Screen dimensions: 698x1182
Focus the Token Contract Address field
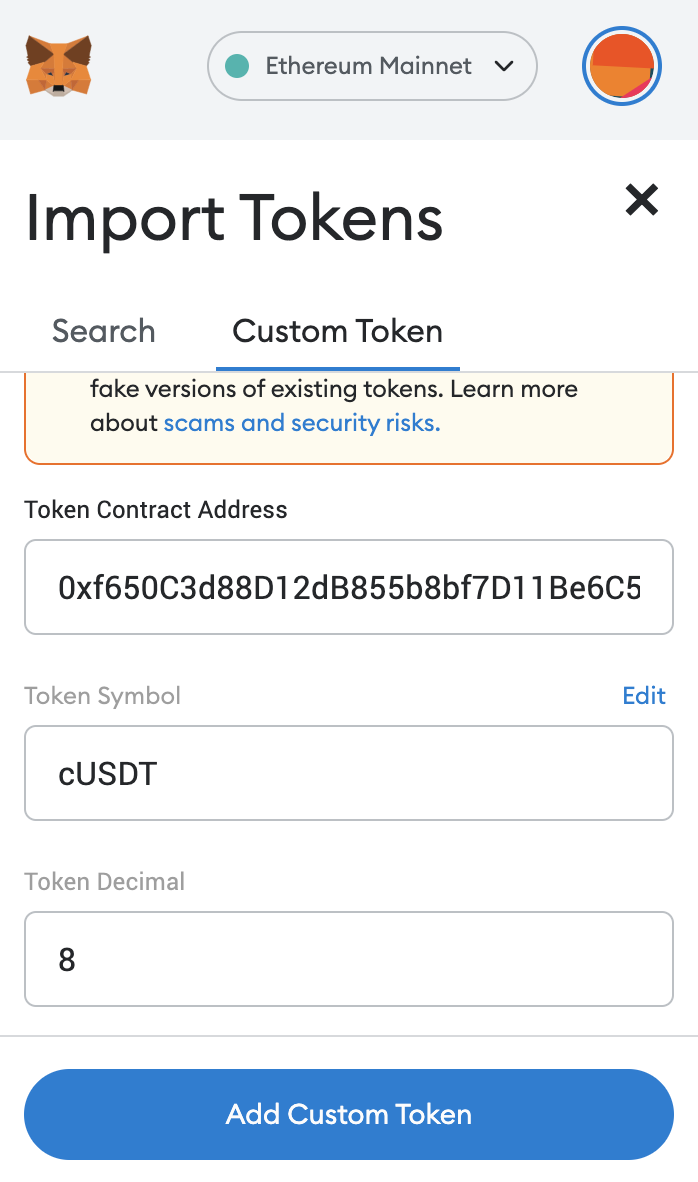click(x=348, y=587)
